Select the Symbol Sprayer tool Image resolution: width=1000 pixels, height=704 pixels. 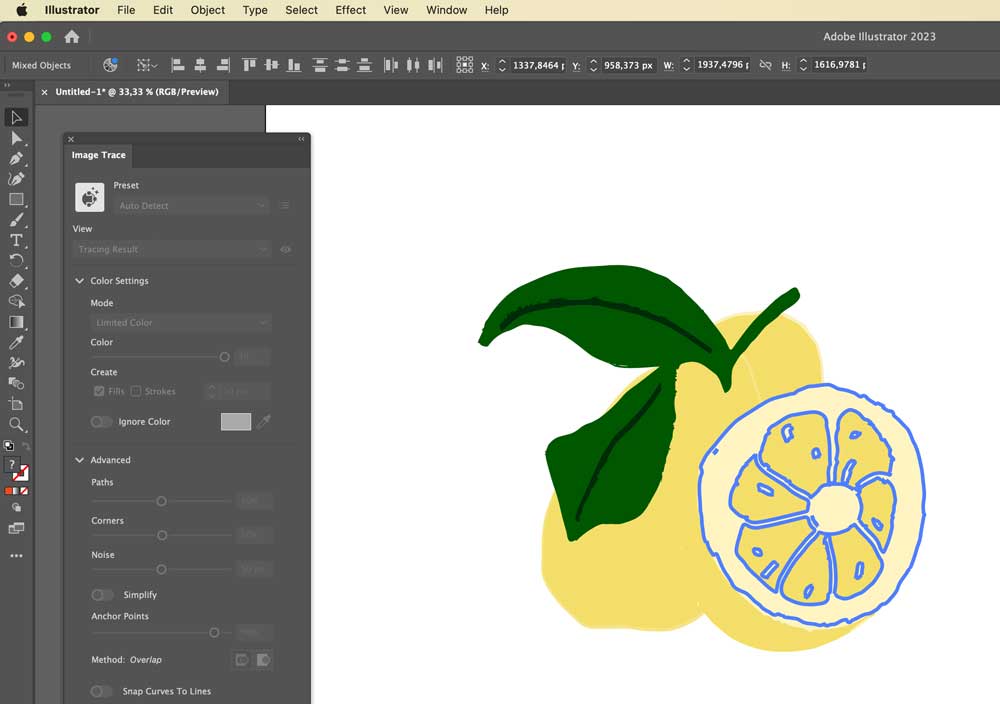(17, 363)
